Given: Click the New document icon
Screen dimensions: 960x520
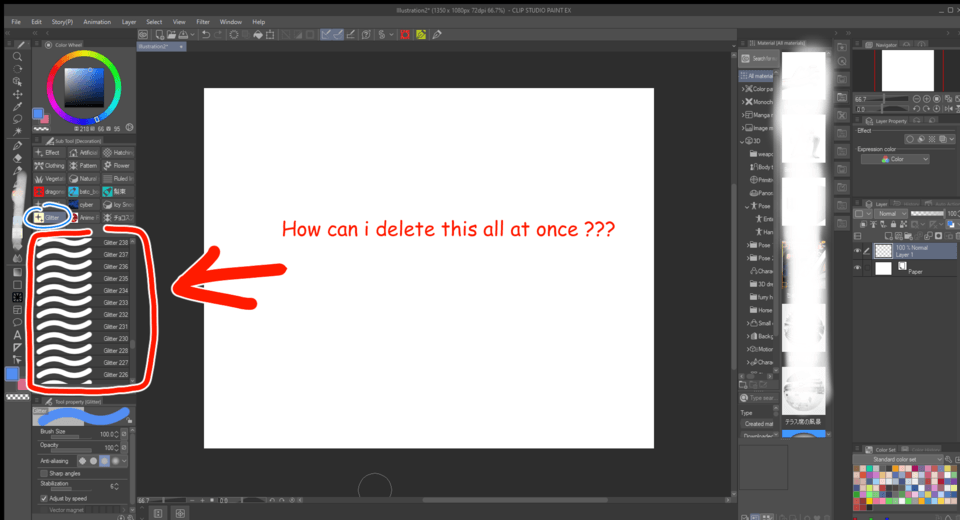Looking at the screenshot, I should (159, 35).
